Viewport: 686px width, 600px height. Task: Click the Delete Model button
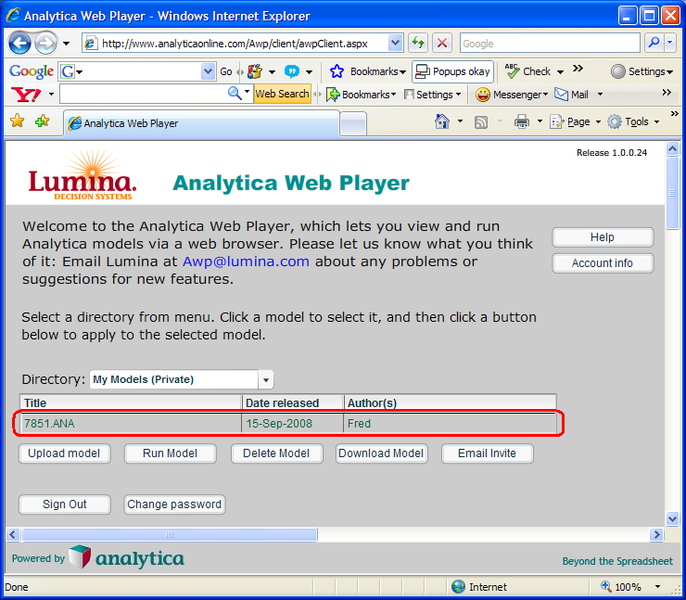276,453
